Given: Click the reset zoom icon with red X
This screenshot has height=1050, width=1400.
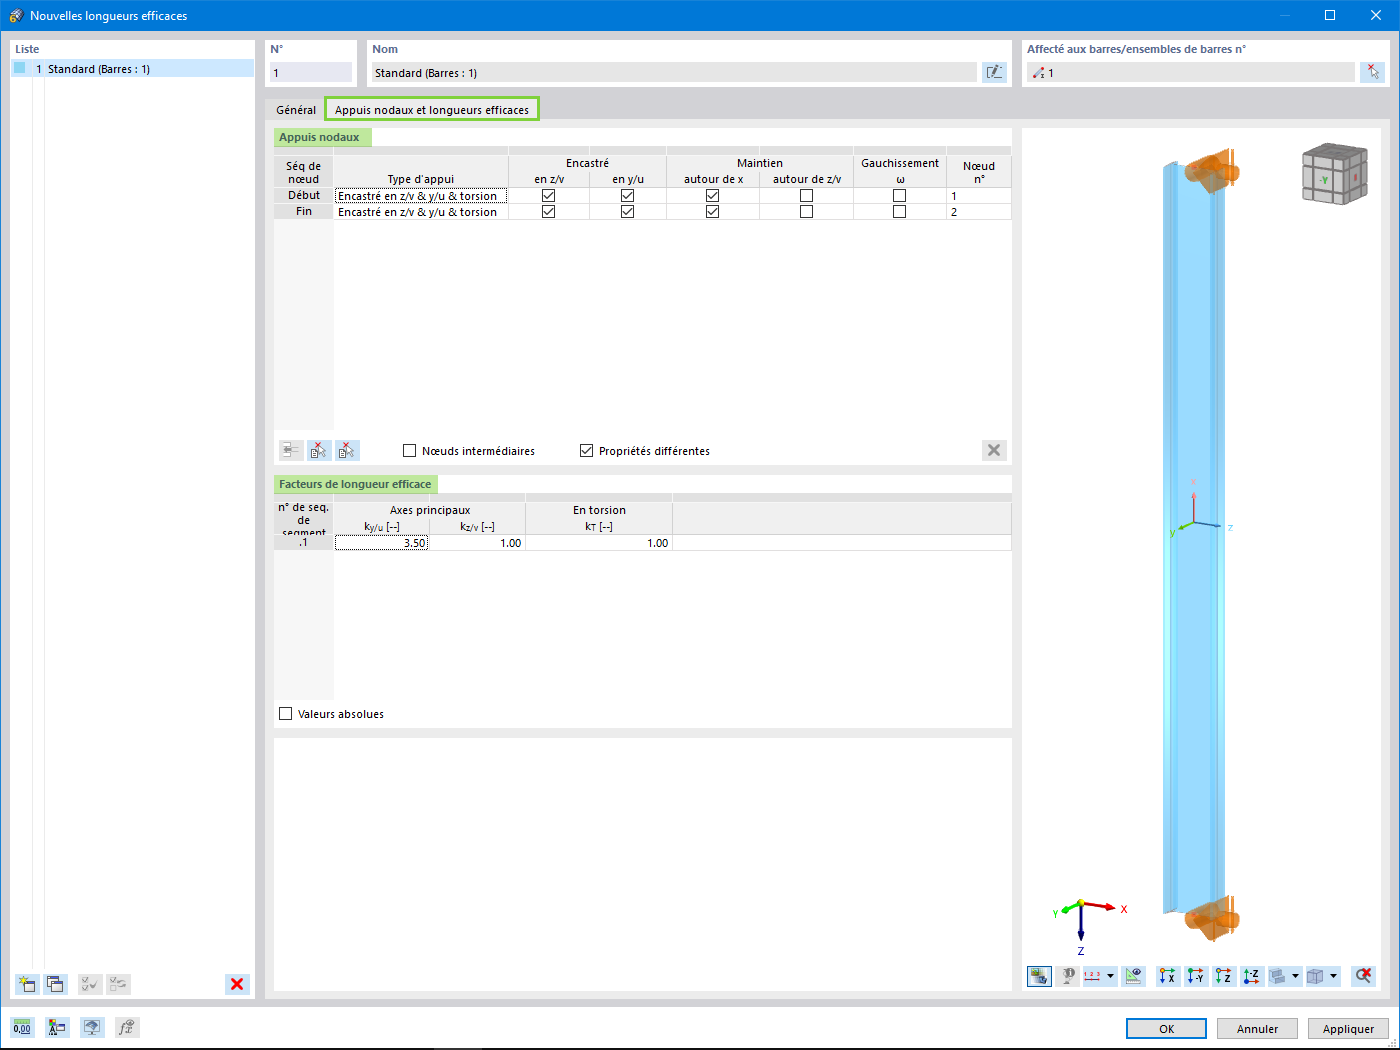Looking at the screenshot, I should coord(1363,976).
